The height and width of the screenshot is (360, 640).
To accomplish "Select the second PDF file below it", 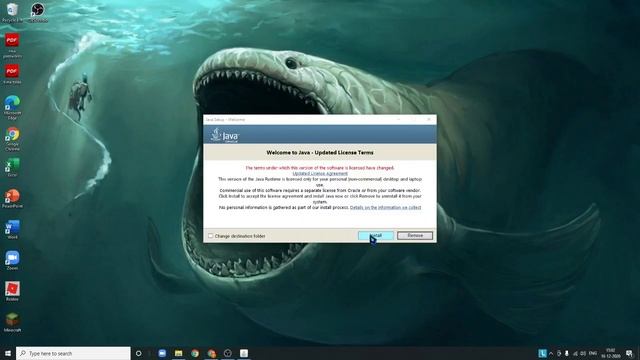I will [12, 74].
